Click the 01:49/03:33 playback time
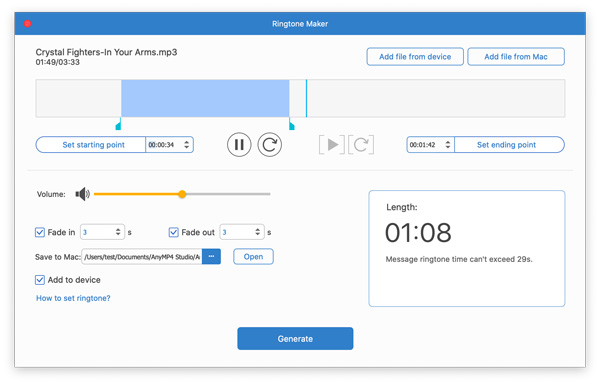 pos(58,62)
